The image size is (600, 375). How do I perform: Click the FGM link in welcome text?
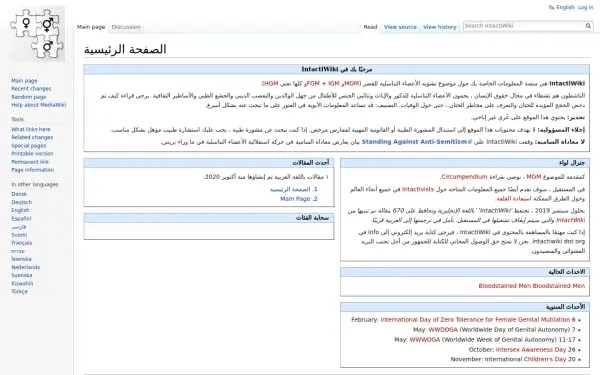313,83
